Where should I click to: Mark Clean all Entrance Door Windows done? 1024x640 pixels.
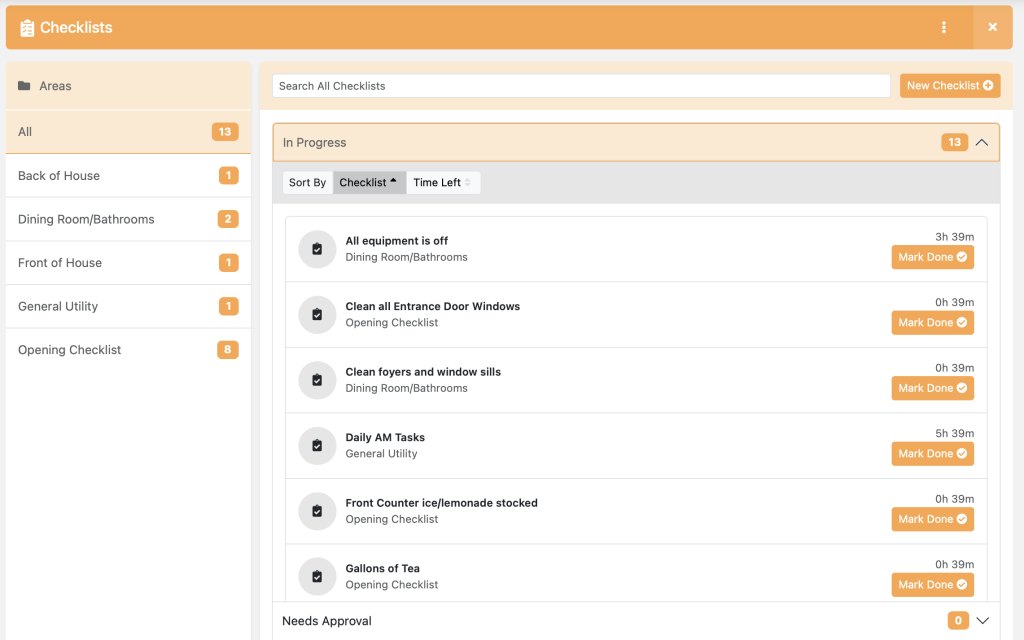[932, 323]
